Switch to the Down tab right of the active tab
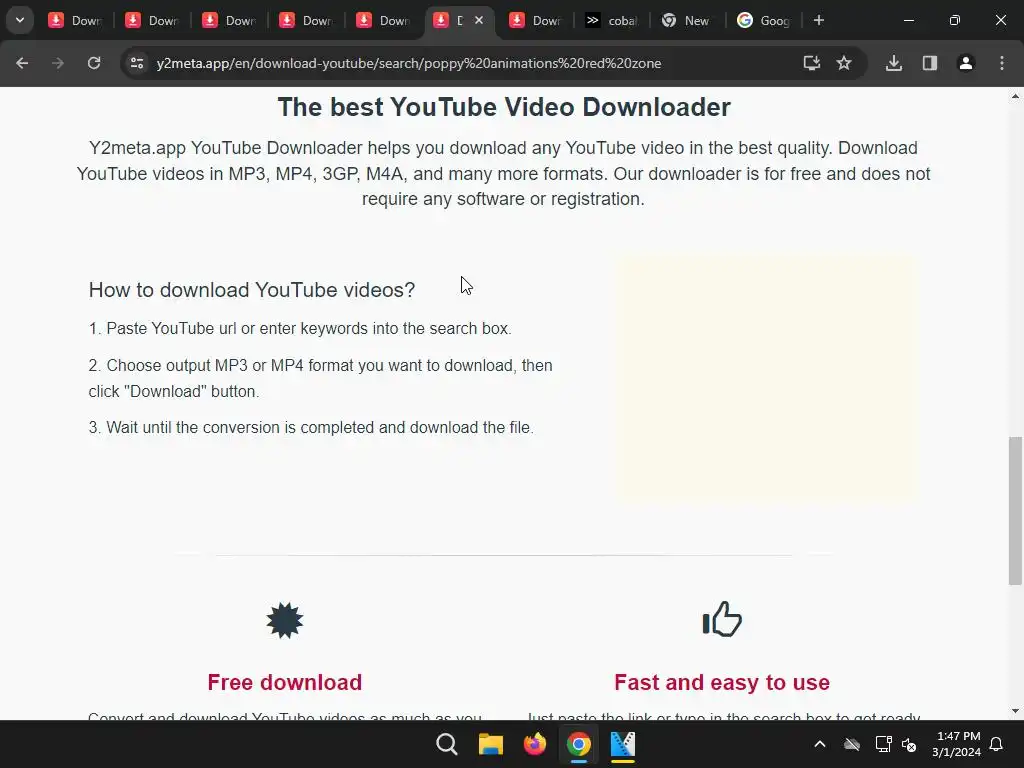This screenshot has height=768, width=1024. pos(536,20)
